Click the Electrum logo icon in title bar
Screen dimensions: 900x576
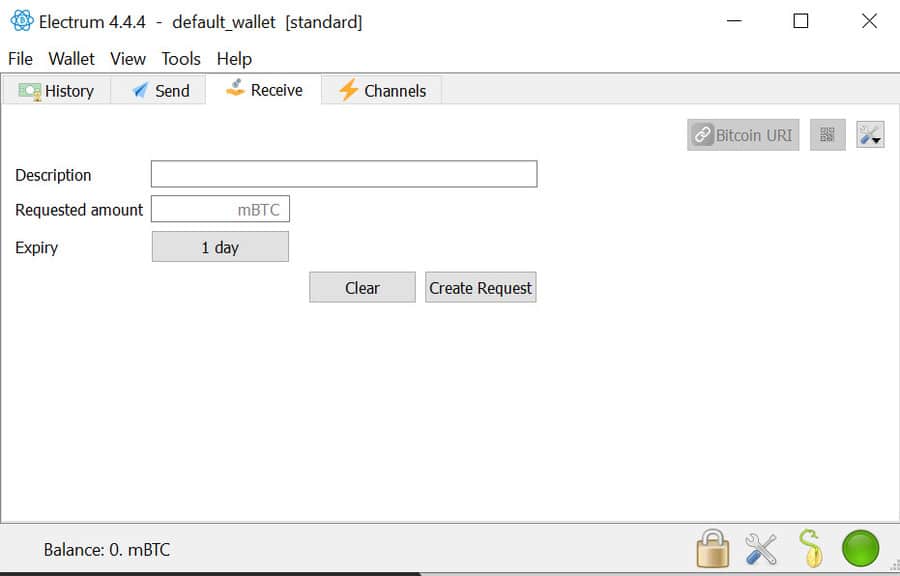(22, 21)
